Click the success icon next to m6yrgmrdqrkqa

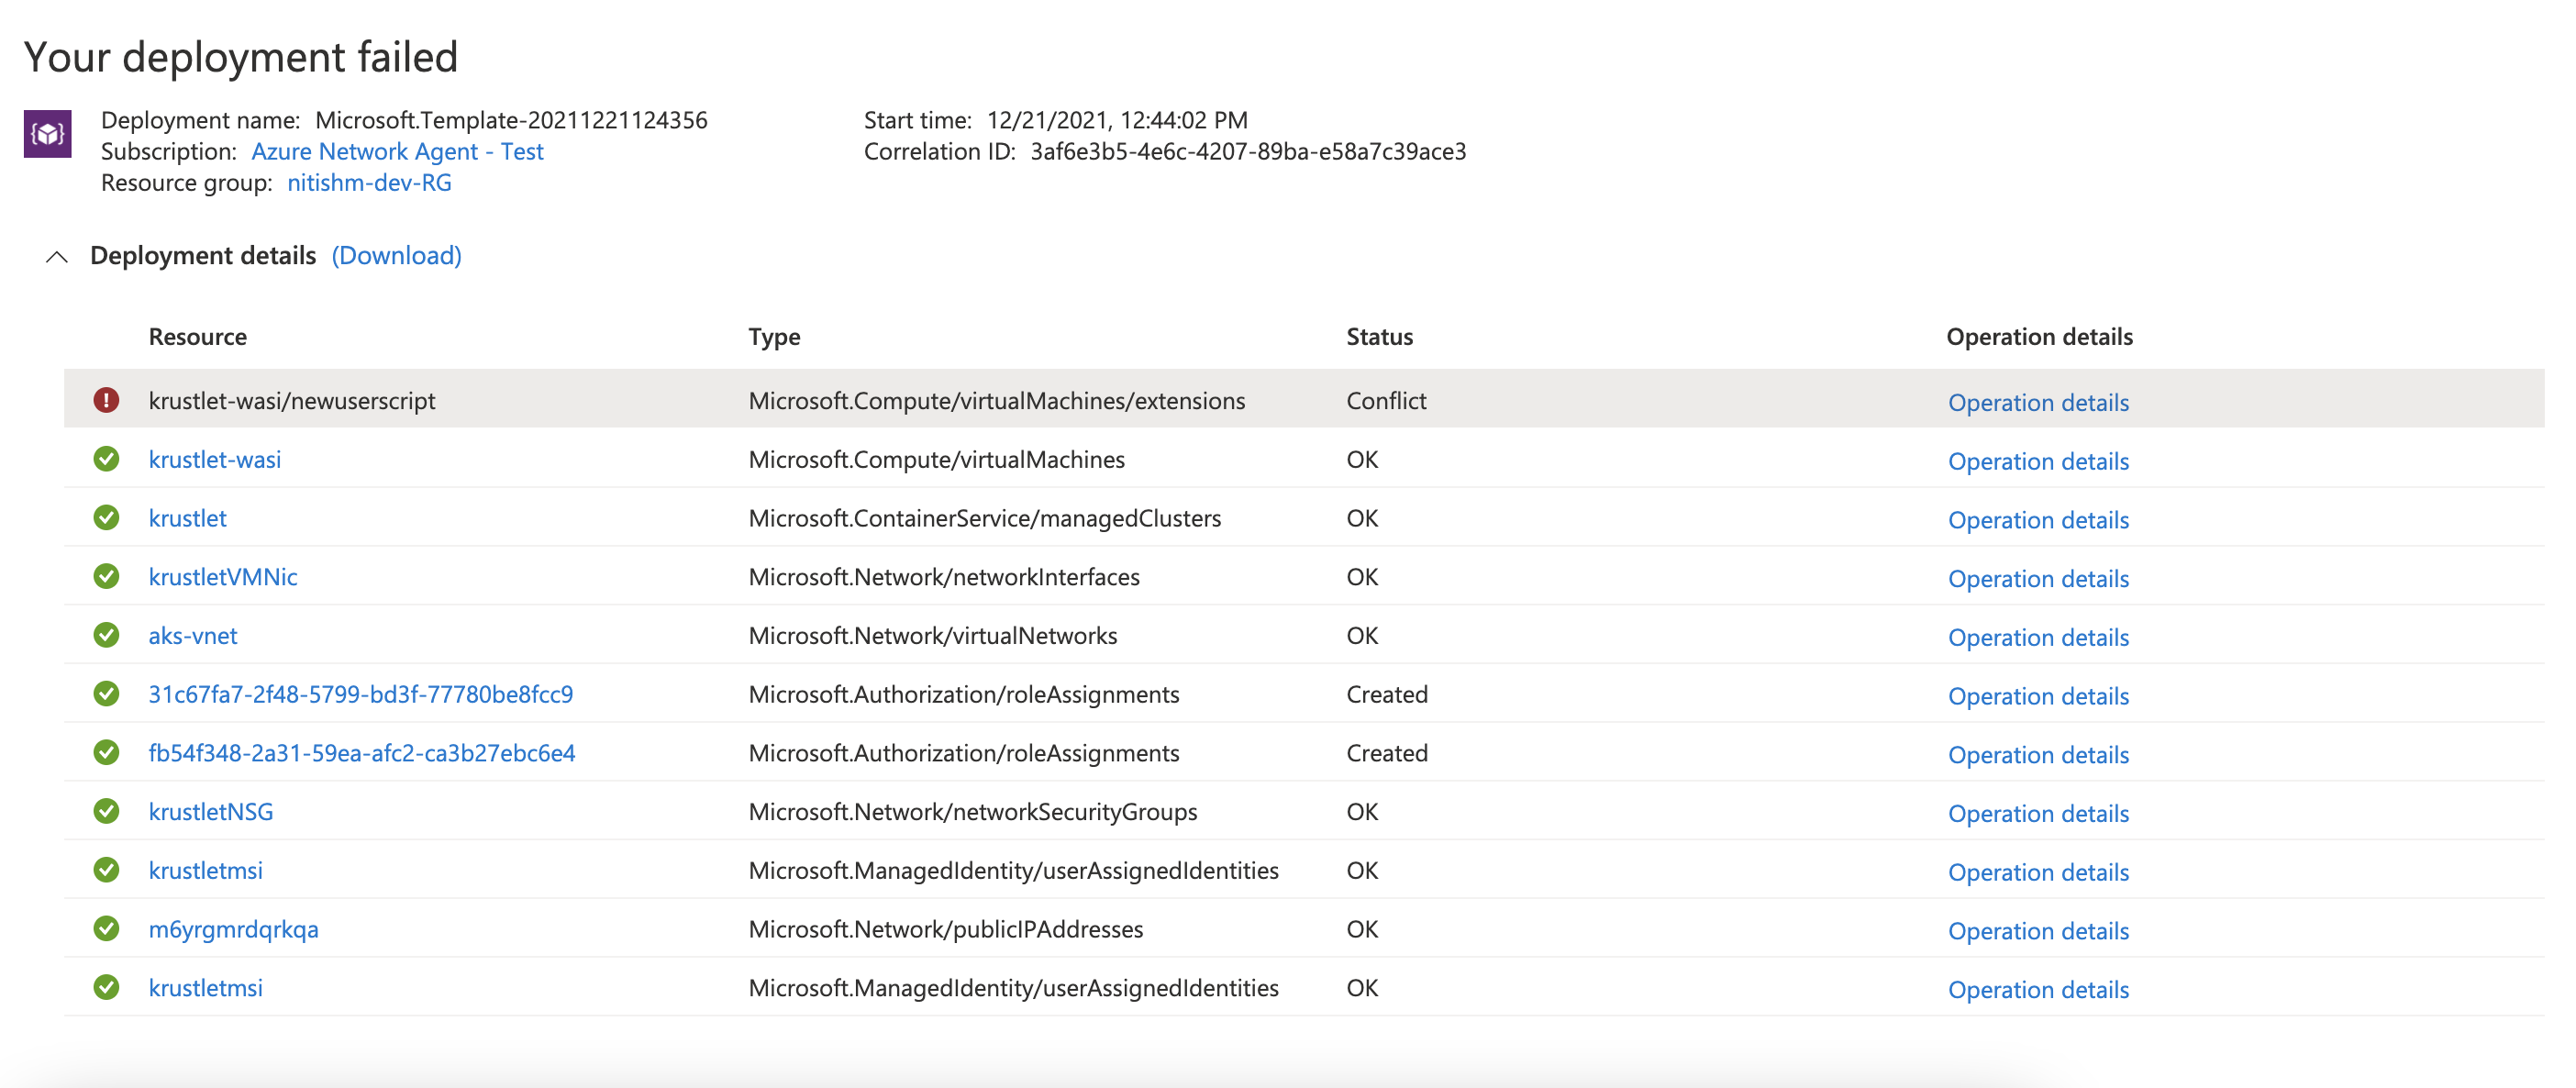(106, 929)
